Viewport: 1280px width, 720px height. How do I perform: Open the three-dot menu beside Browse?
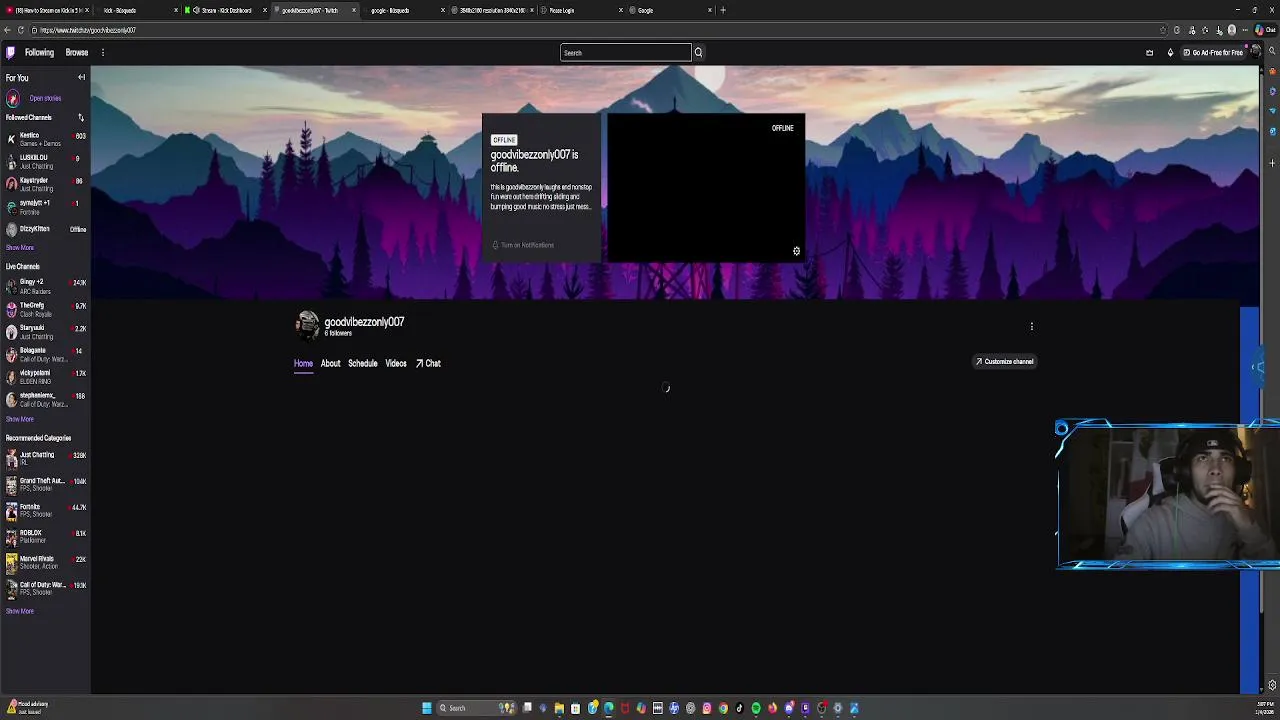point(102,52)
